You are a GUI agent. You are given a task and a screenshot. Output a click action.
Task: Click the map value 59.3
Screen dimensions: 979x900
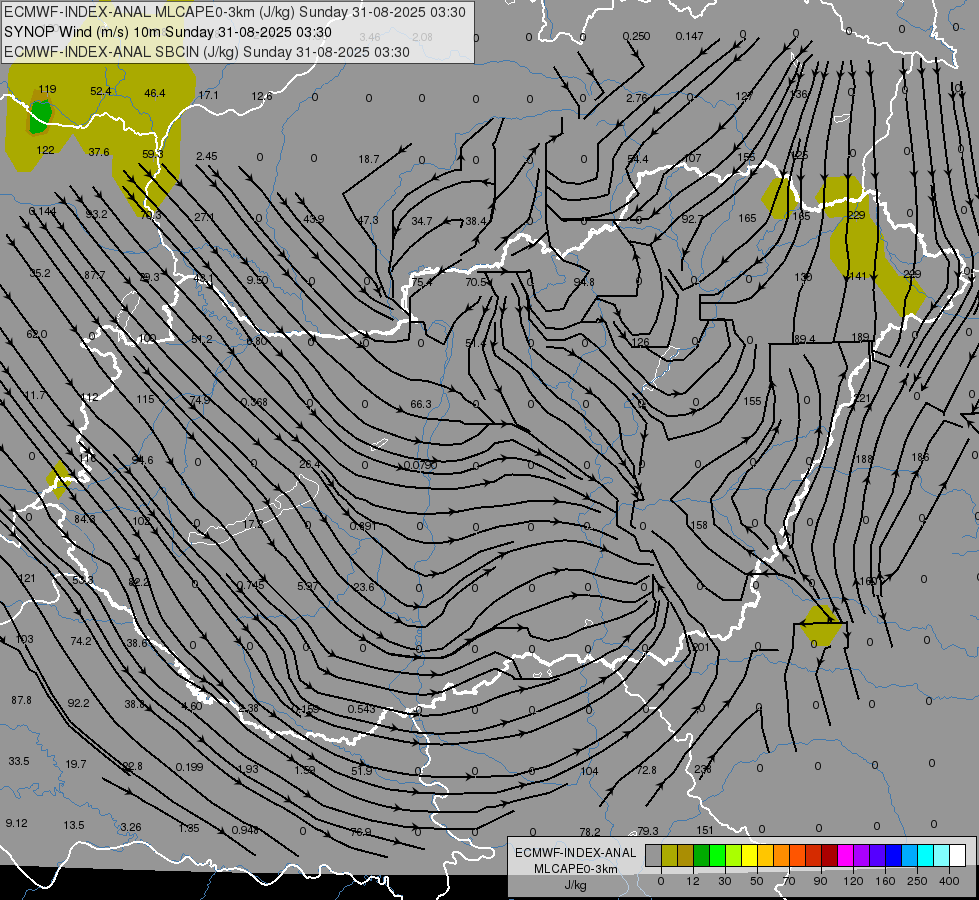pos(152,154)
